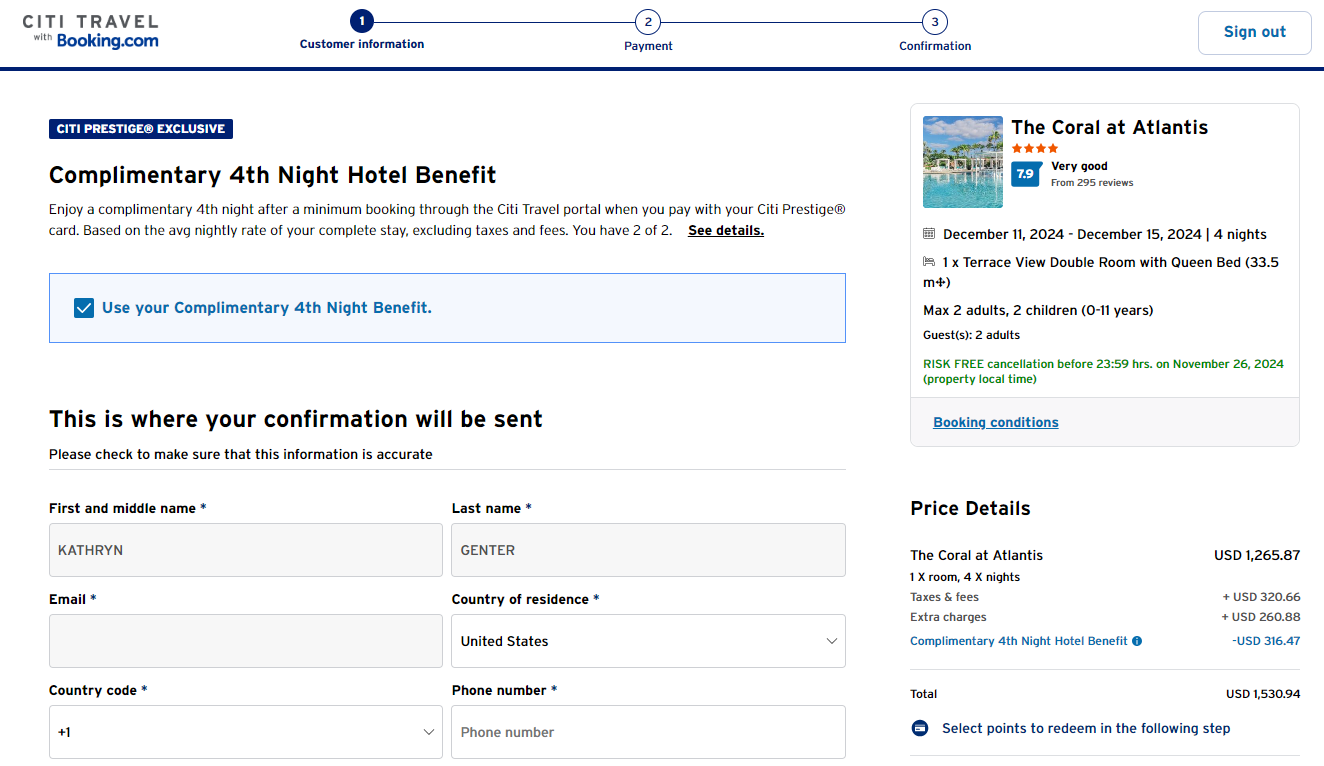Click the step 3 Confirmation circle indicator
Screen dimensions: 1324x766
tap(934, 20)
